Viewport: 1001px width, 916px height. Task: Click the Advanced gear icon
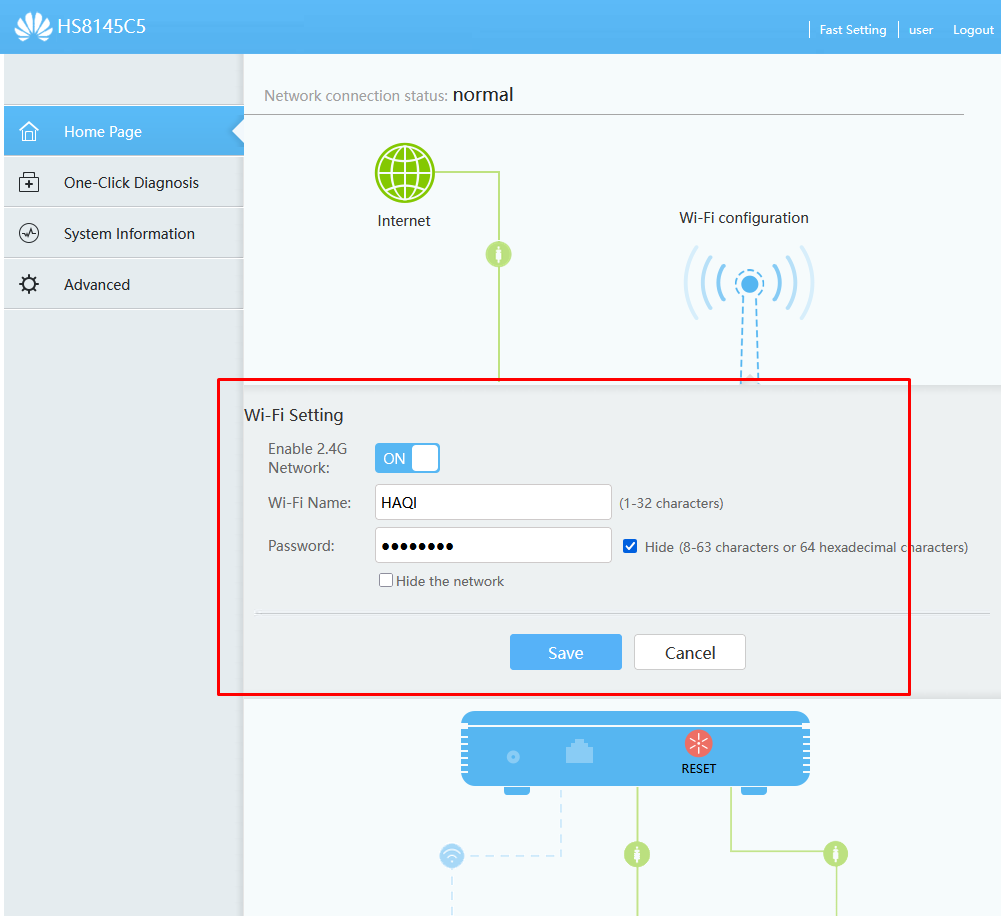(29, 285)
